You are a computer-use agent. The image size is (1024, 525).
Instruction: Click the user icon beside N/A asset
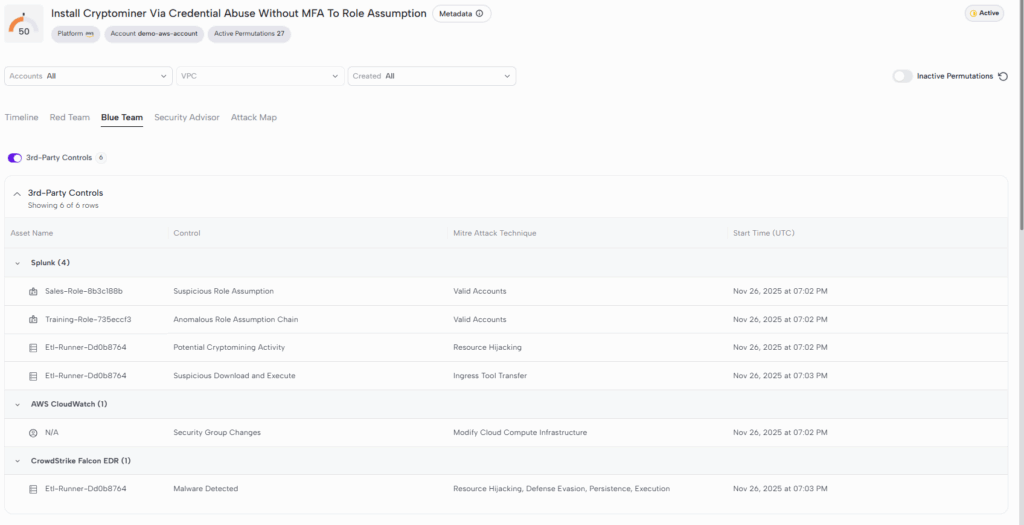click(x=33, y=432)
